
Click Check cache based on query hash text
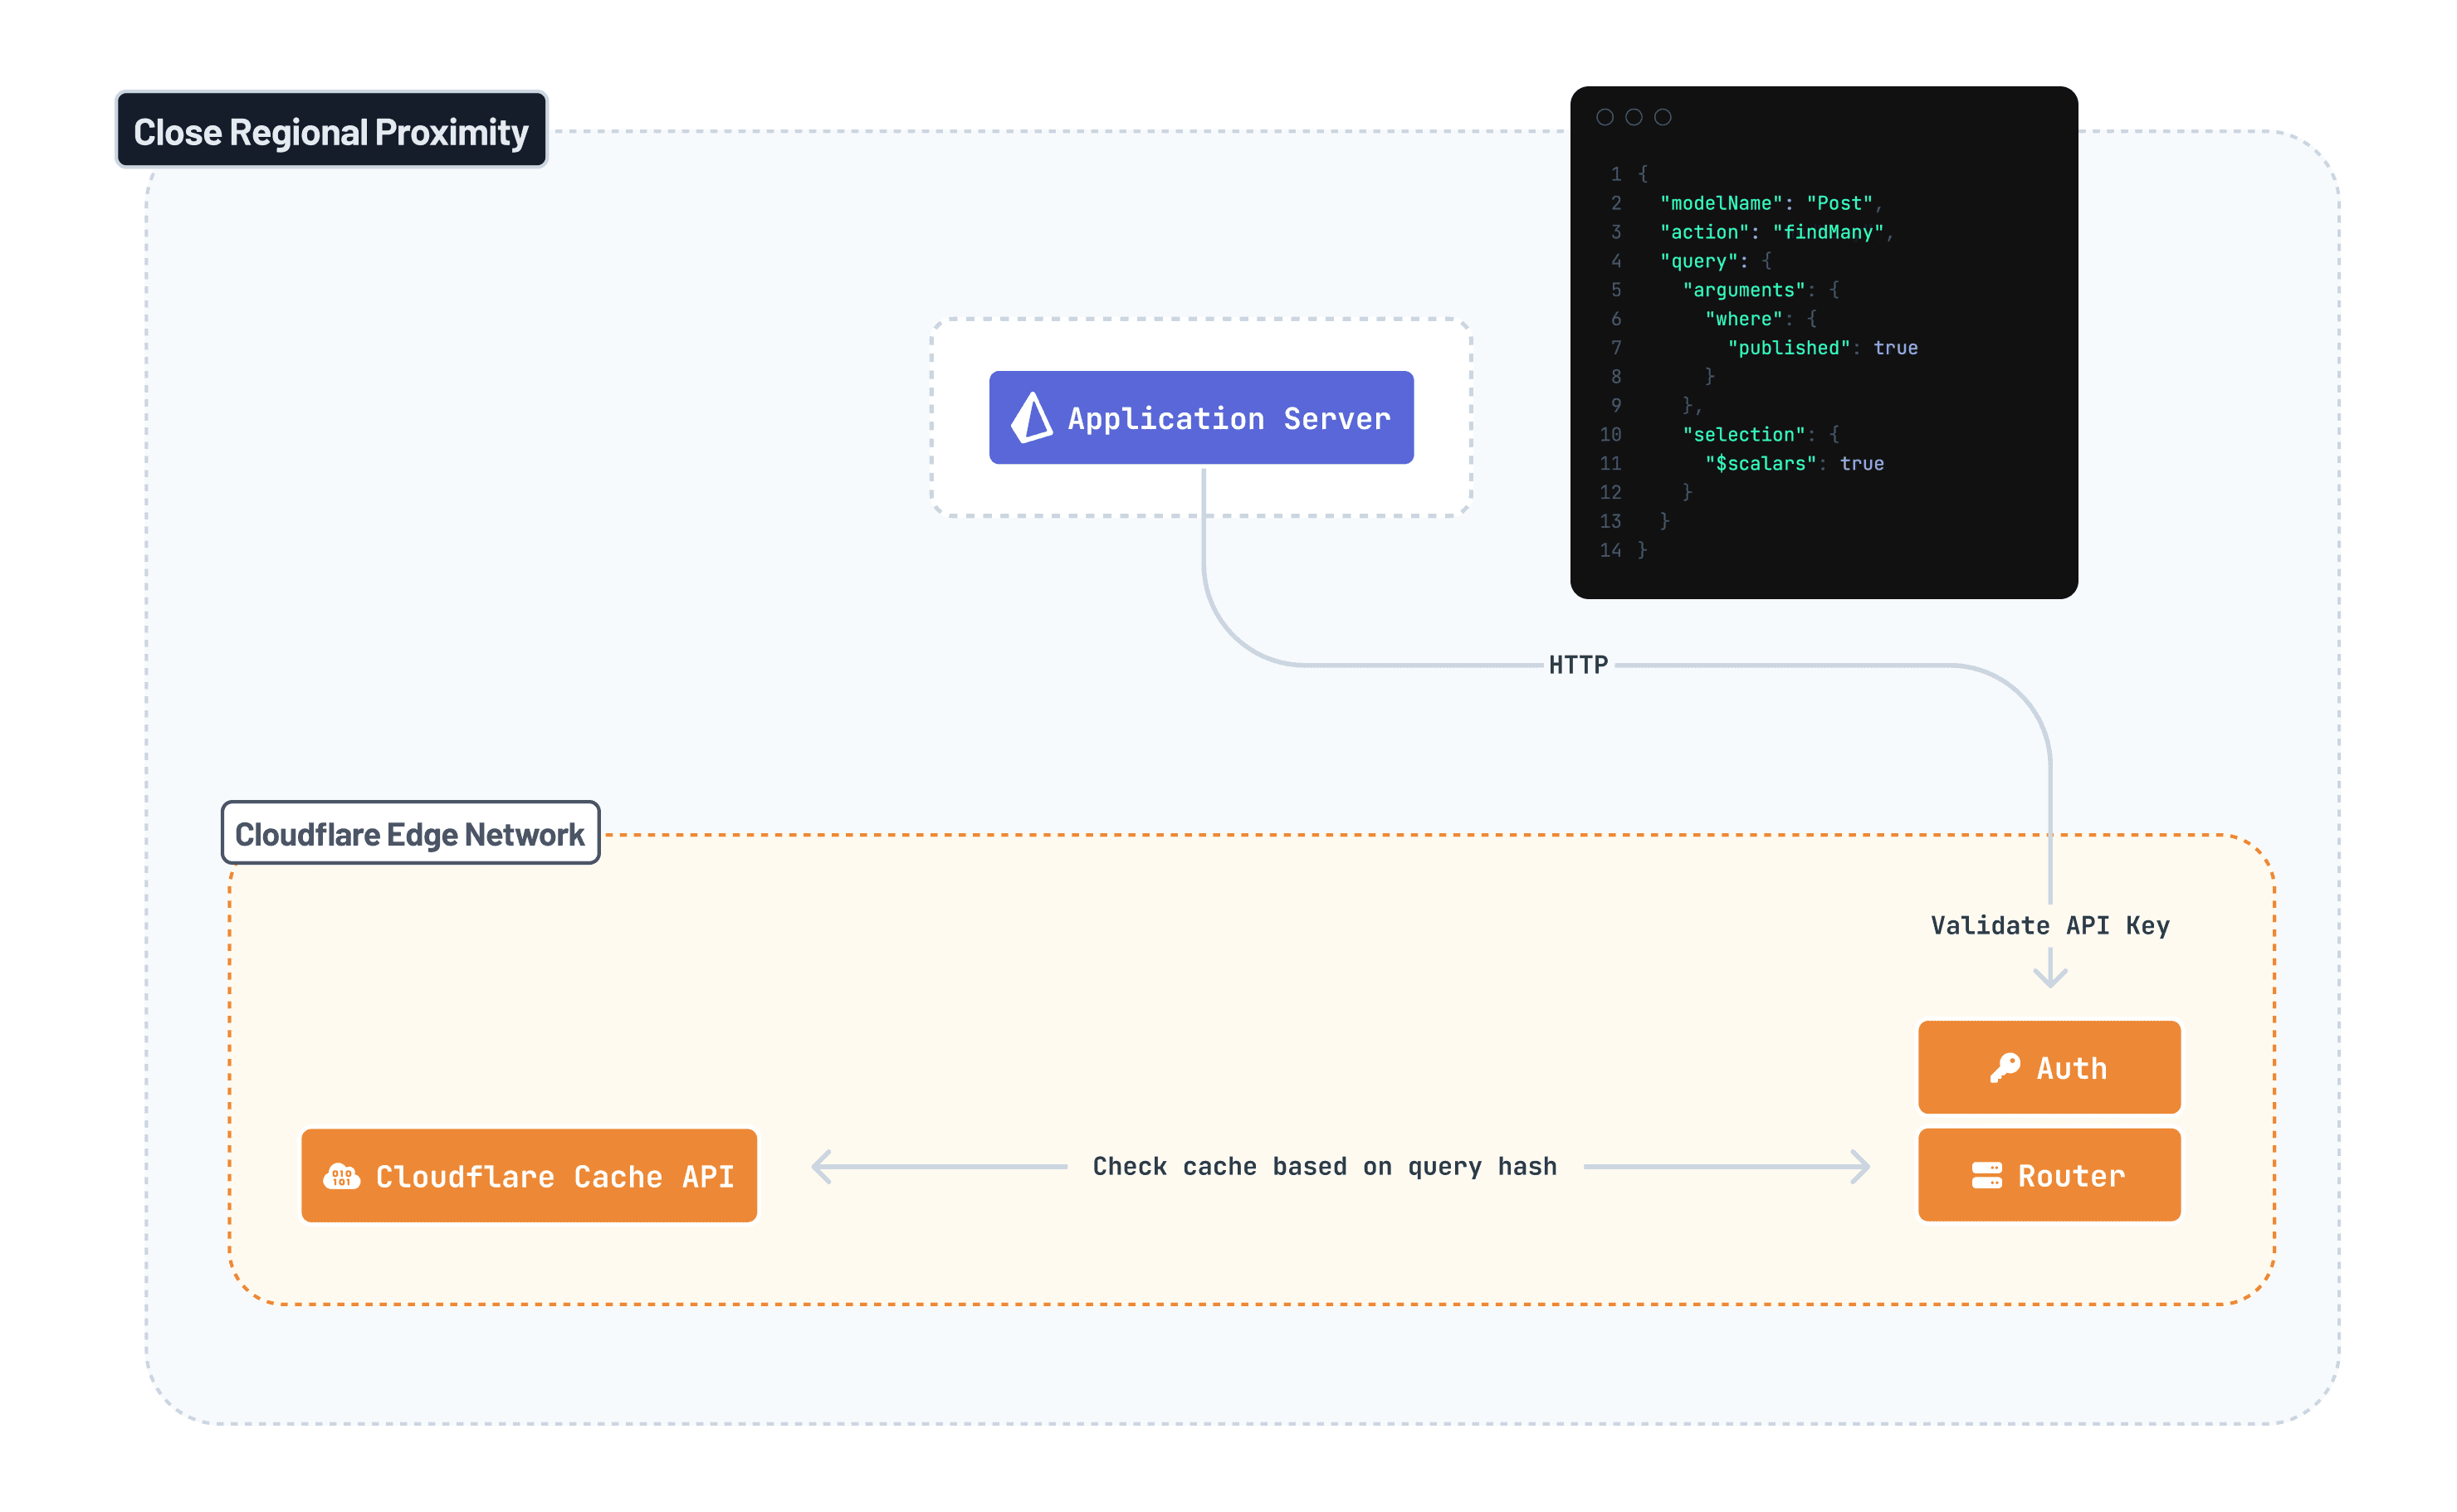point(1324,1166)
